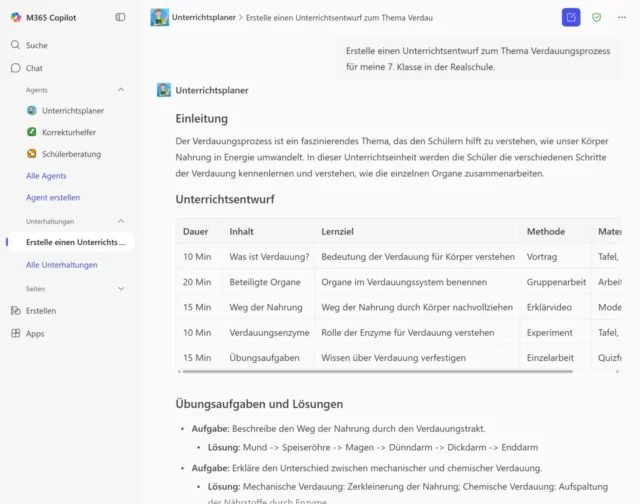640x504 pixels.
Task: Toggle the sidebar collapse panel icon
Action: 121,17
